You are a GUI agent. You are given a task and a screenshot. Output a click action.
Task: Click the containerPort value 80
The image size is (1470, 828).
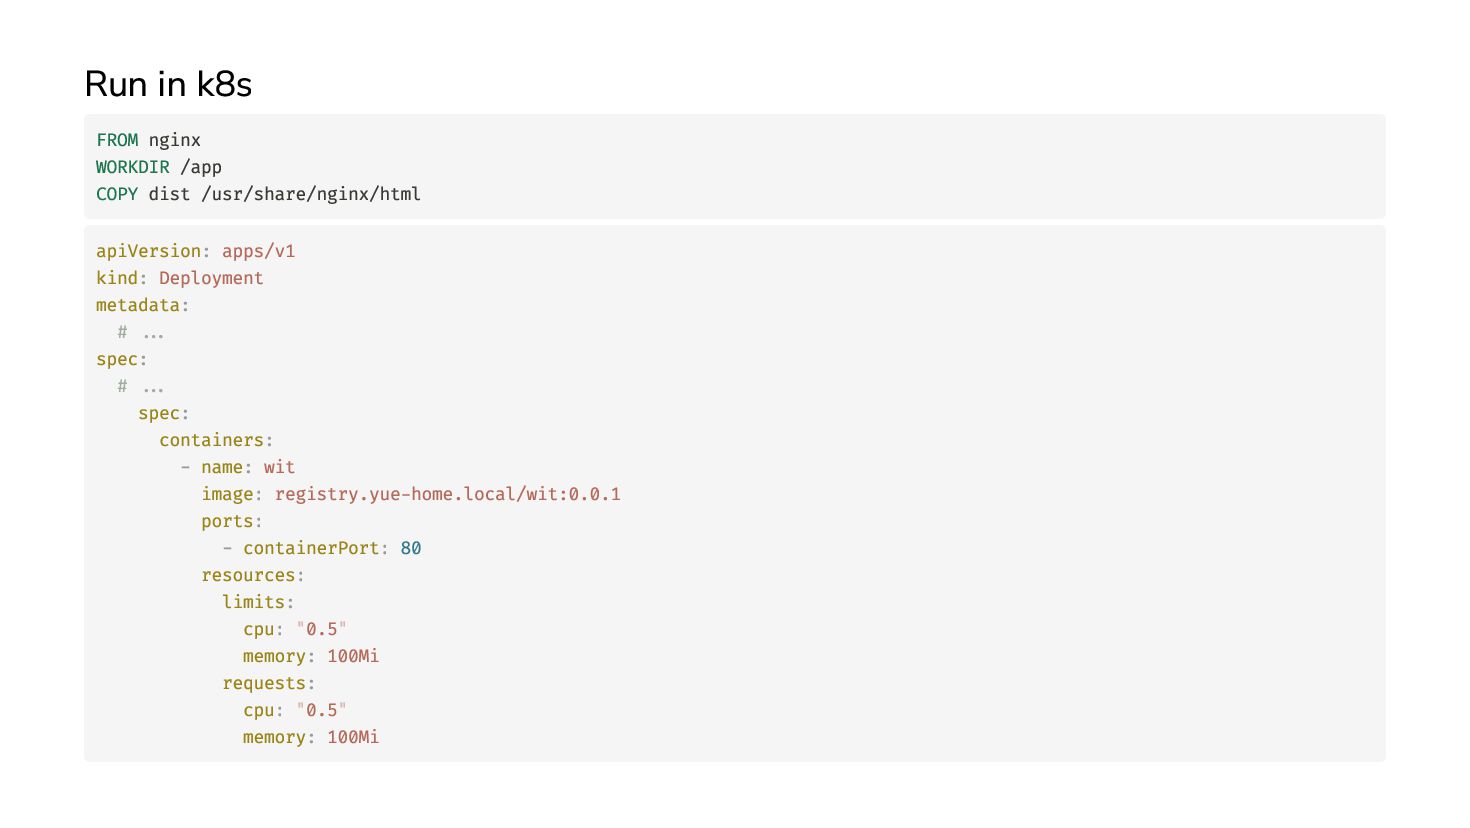(x=411, y=548)
